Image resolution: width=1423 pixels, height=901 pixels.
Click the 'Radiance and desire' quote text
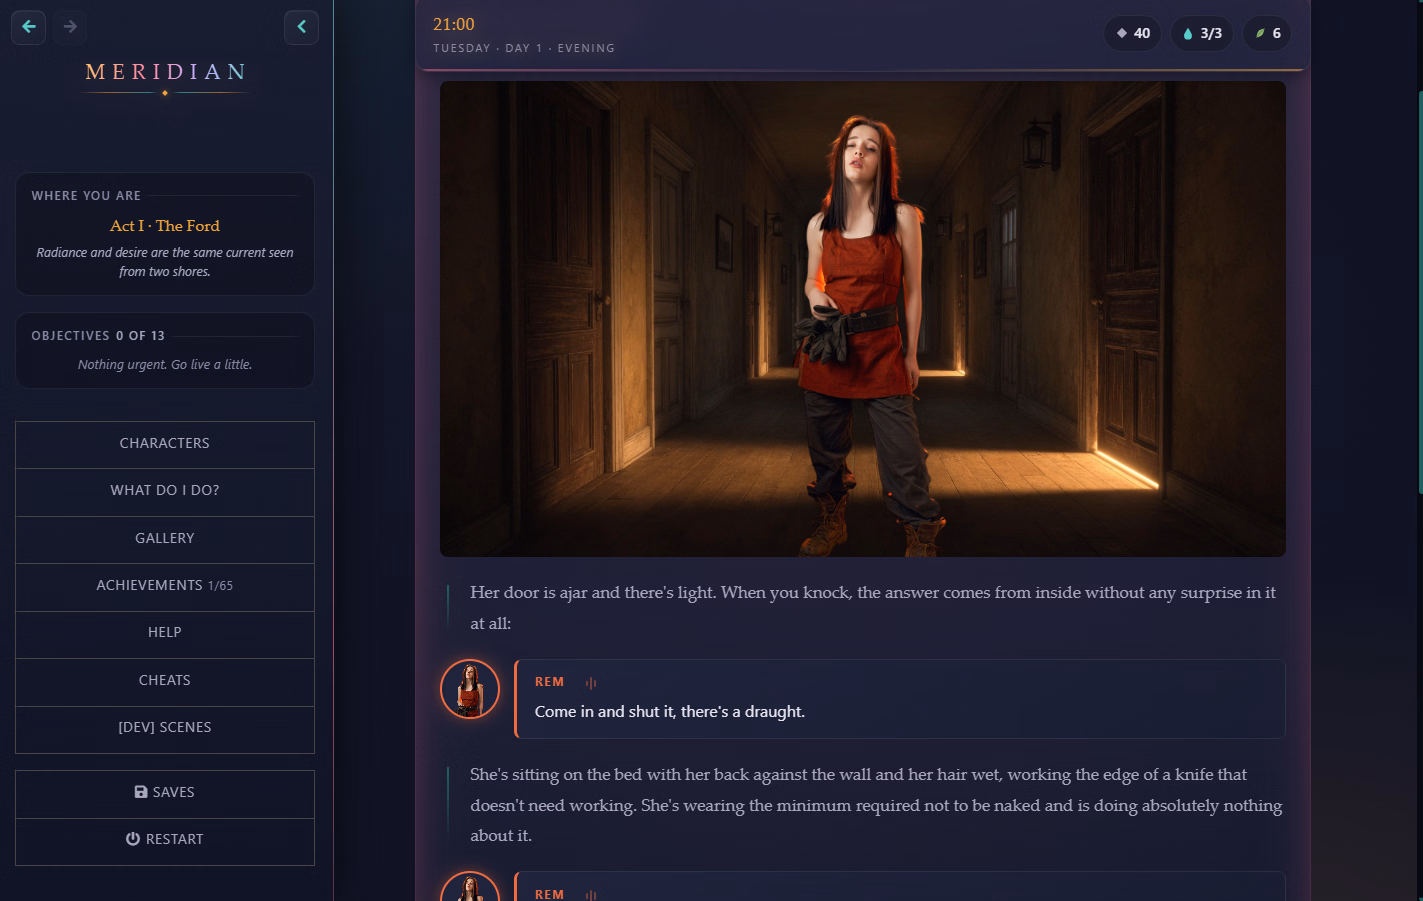[165, 262]
